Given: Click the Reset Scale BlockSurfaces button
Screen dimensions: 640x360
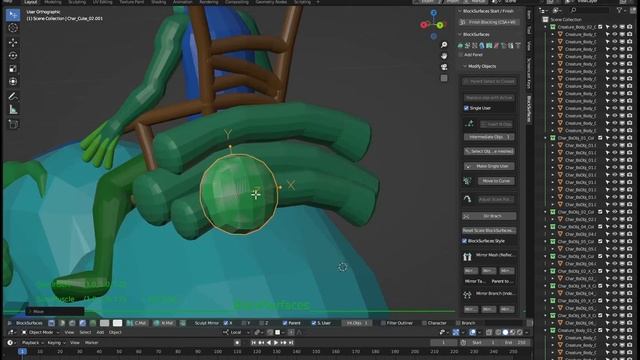Looking at the screenshot, I should coord(489,231).
